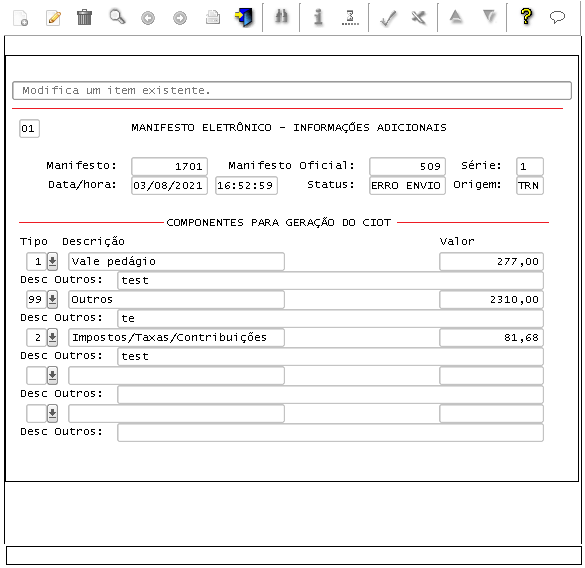Click Manifesto Oficial field 509
The height and width of the screenshot is (568, 585).
407,166
